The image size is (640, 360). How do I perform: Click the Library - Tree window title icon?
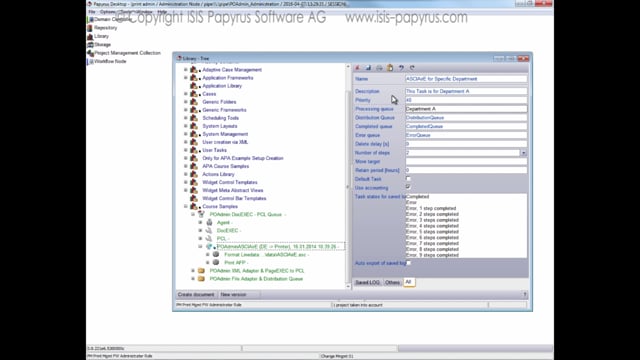179,58
